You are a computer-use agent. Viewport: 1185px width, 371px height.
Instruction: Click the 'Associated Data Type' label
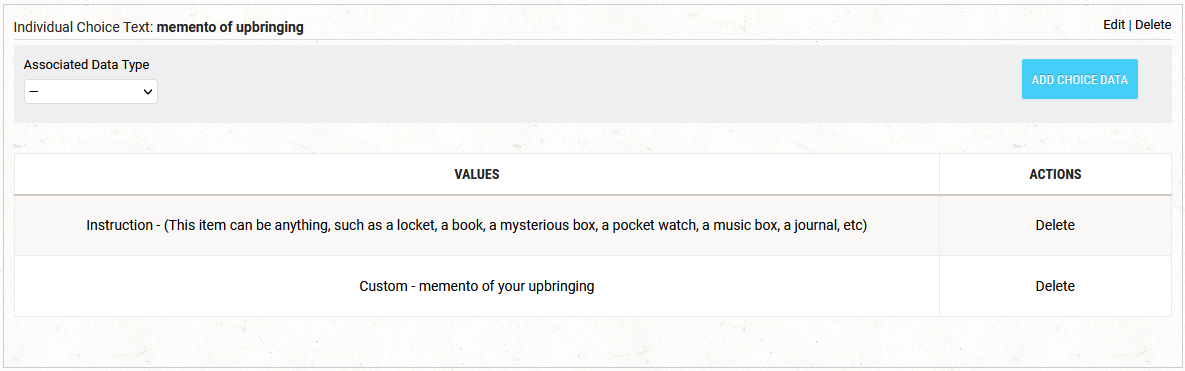tap(86, 65)
